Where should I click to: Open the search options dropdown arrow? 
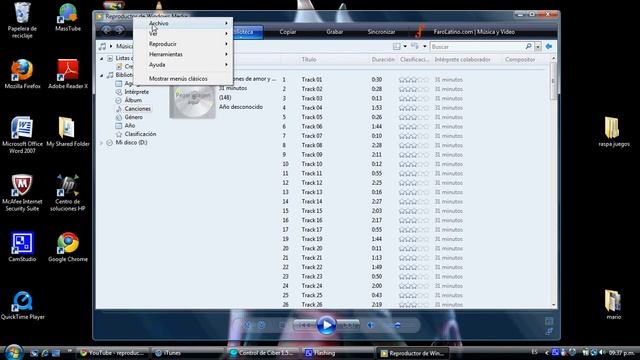pyautogui.click(x=538, y=47)
